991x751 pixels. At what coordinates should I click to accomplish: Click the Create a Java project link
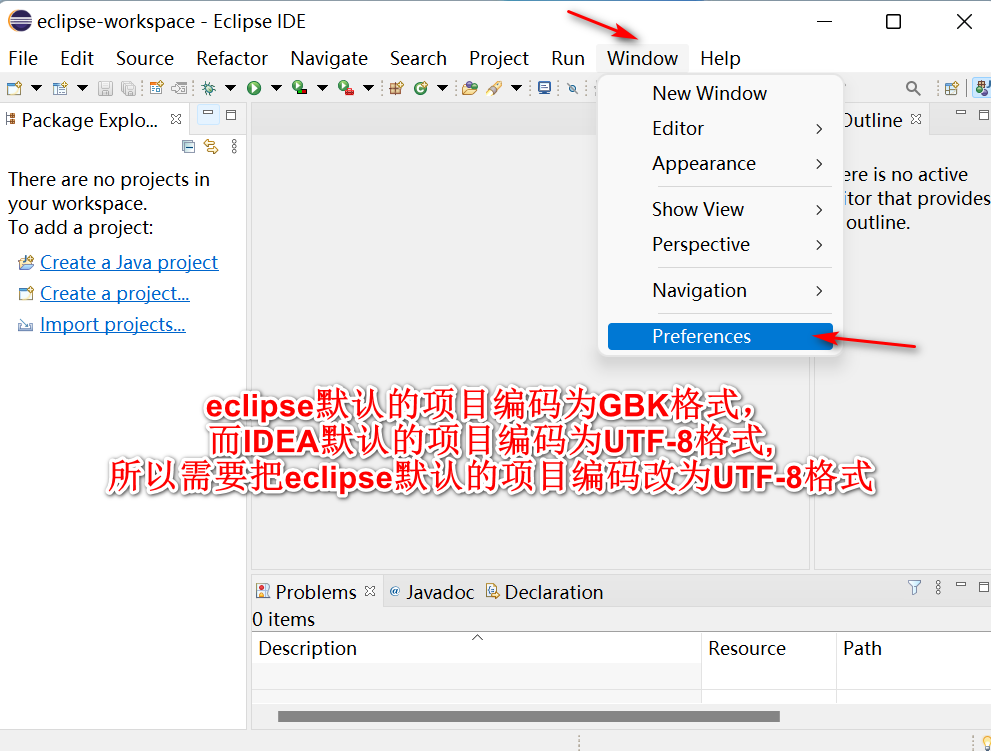[129, 262]
